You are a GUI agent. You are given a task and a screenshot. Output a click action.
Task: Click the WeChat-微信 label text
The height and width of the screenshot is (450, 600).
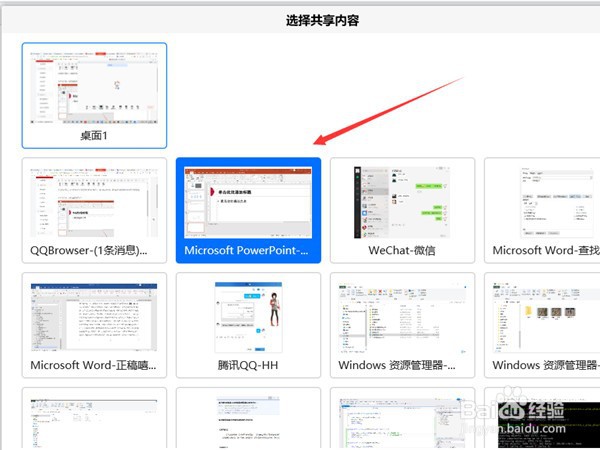pos(402,250)
